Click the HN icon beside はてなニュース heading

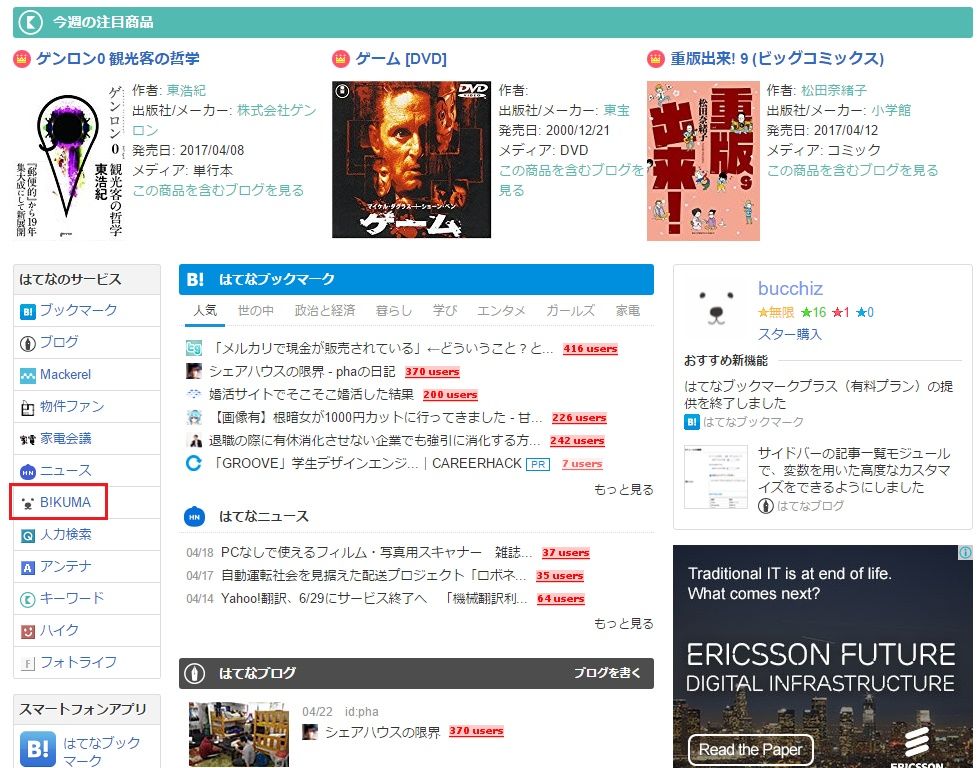coord(194,517)
